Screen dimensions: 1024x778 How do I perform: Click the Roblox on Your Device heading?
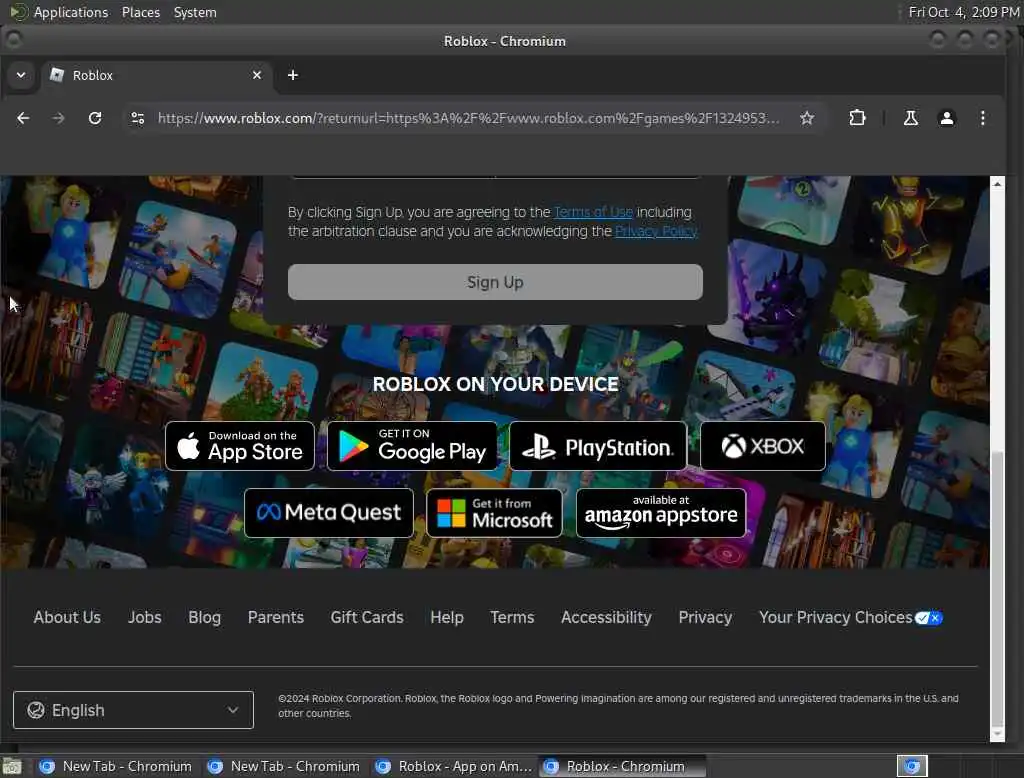pyautogui.click(x=495, y=384)
